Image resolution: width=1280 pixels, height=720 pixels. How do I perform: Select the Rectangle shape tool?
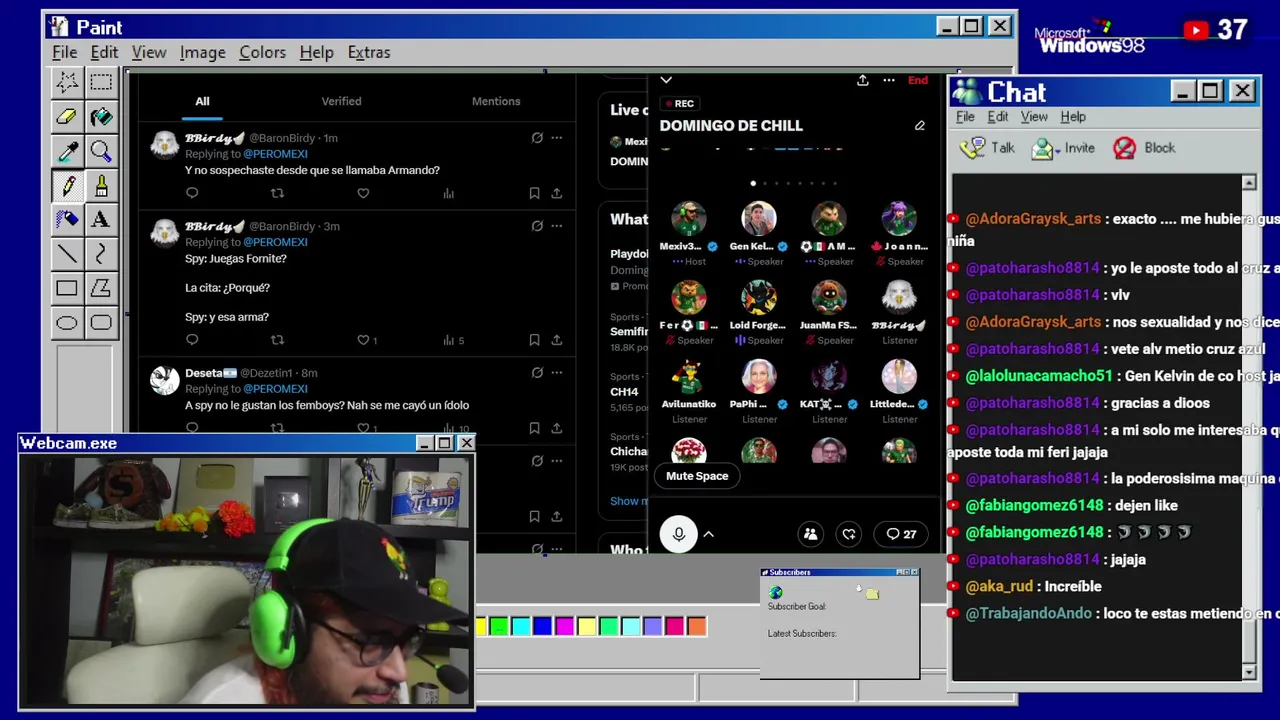pyautogui.click(x=67, y=288)
